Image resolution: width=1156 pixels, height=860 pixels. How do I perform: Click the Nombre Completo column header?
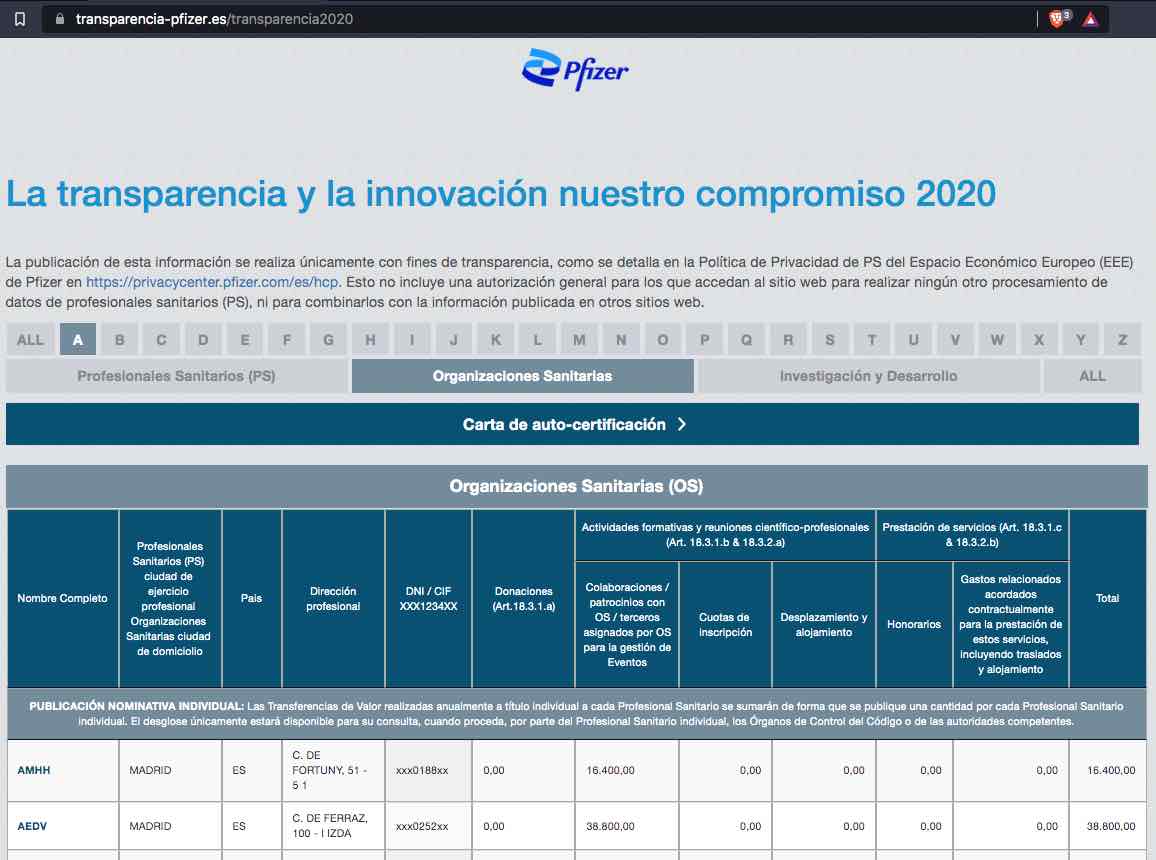[x=63, y=598]
